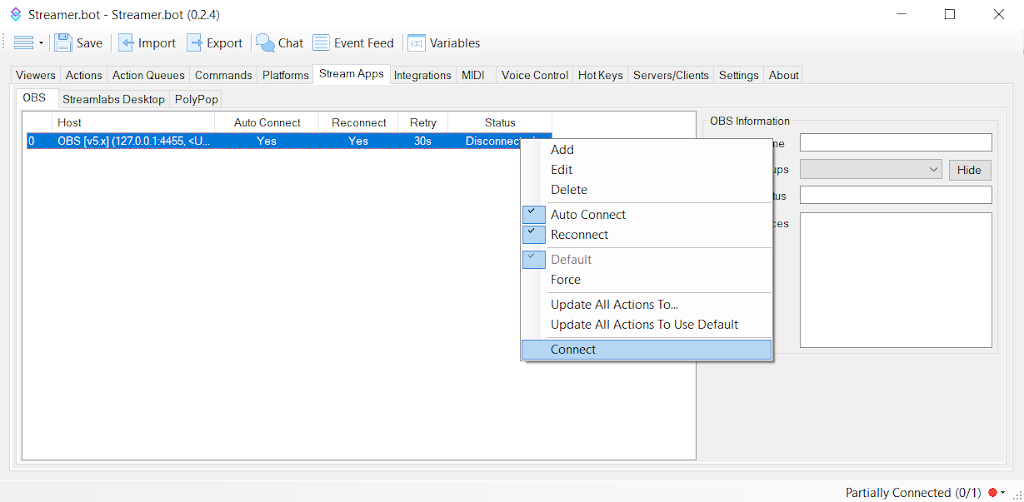Screen dimensions: 1024x502
Task: Click the Export arrow icon
Action: [x=195, y=43]
